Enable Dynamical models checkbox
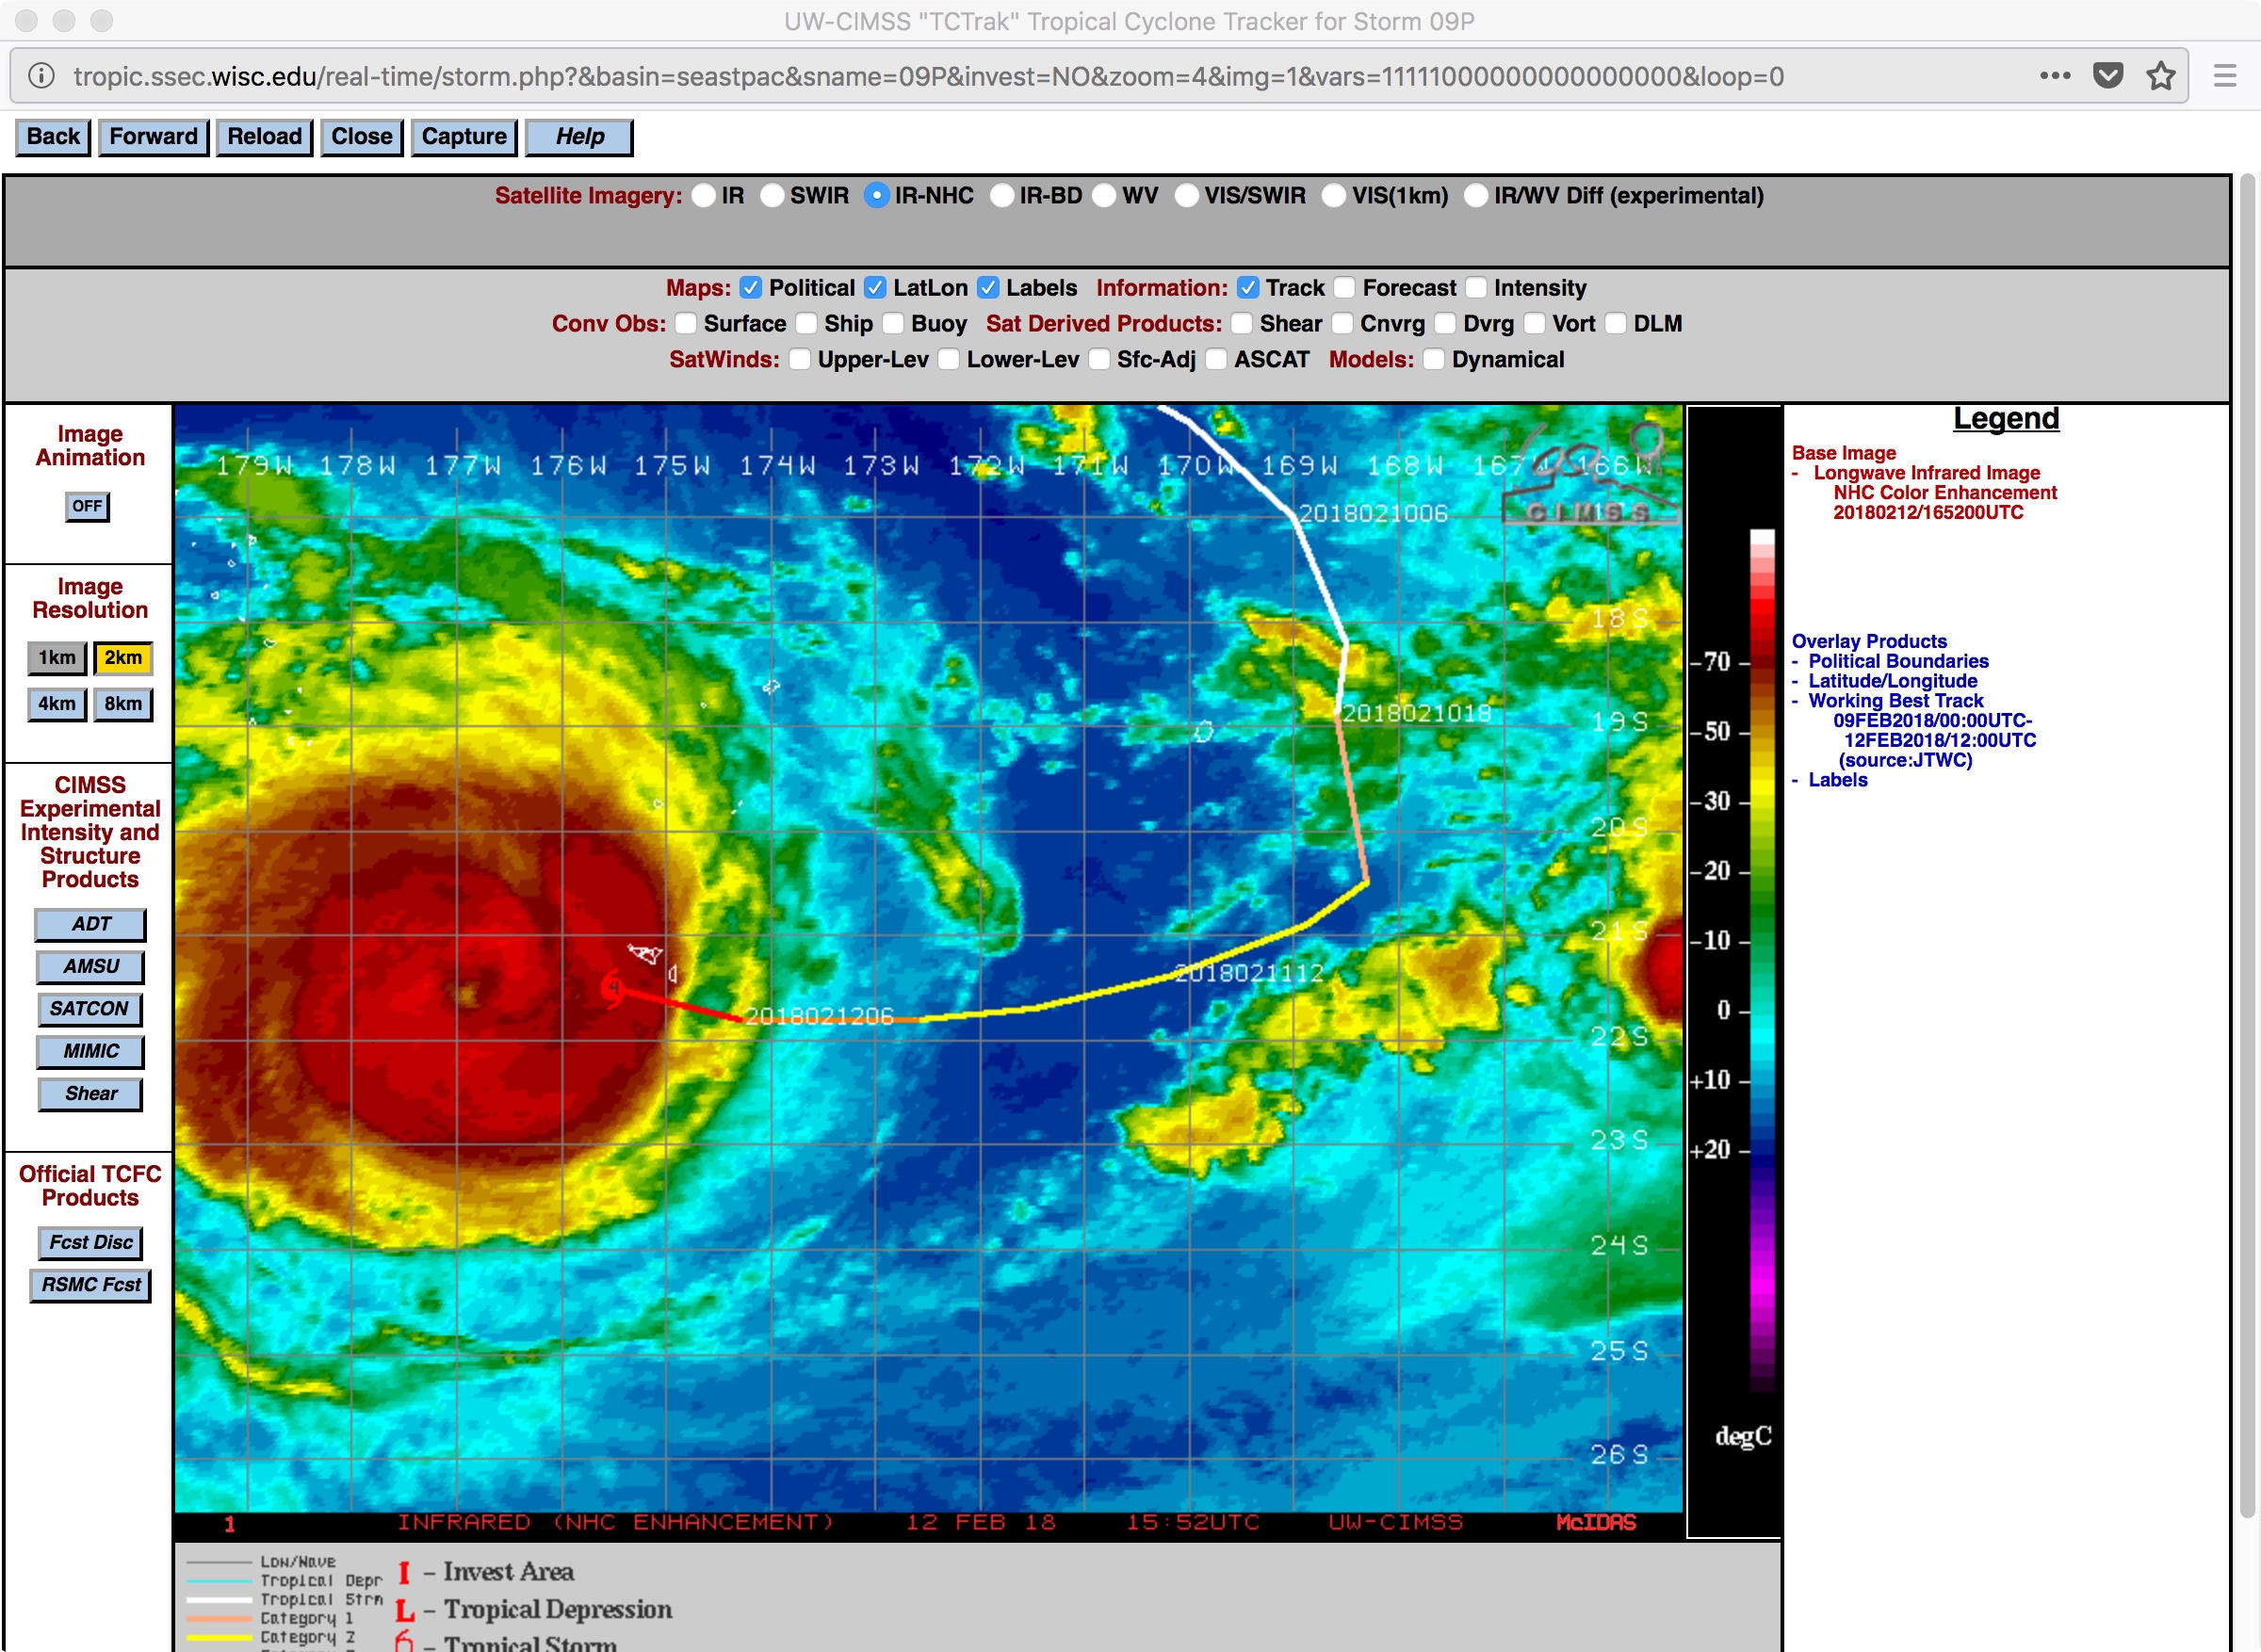Screen dimensions: 2261x1652 tap(1434, 360)
